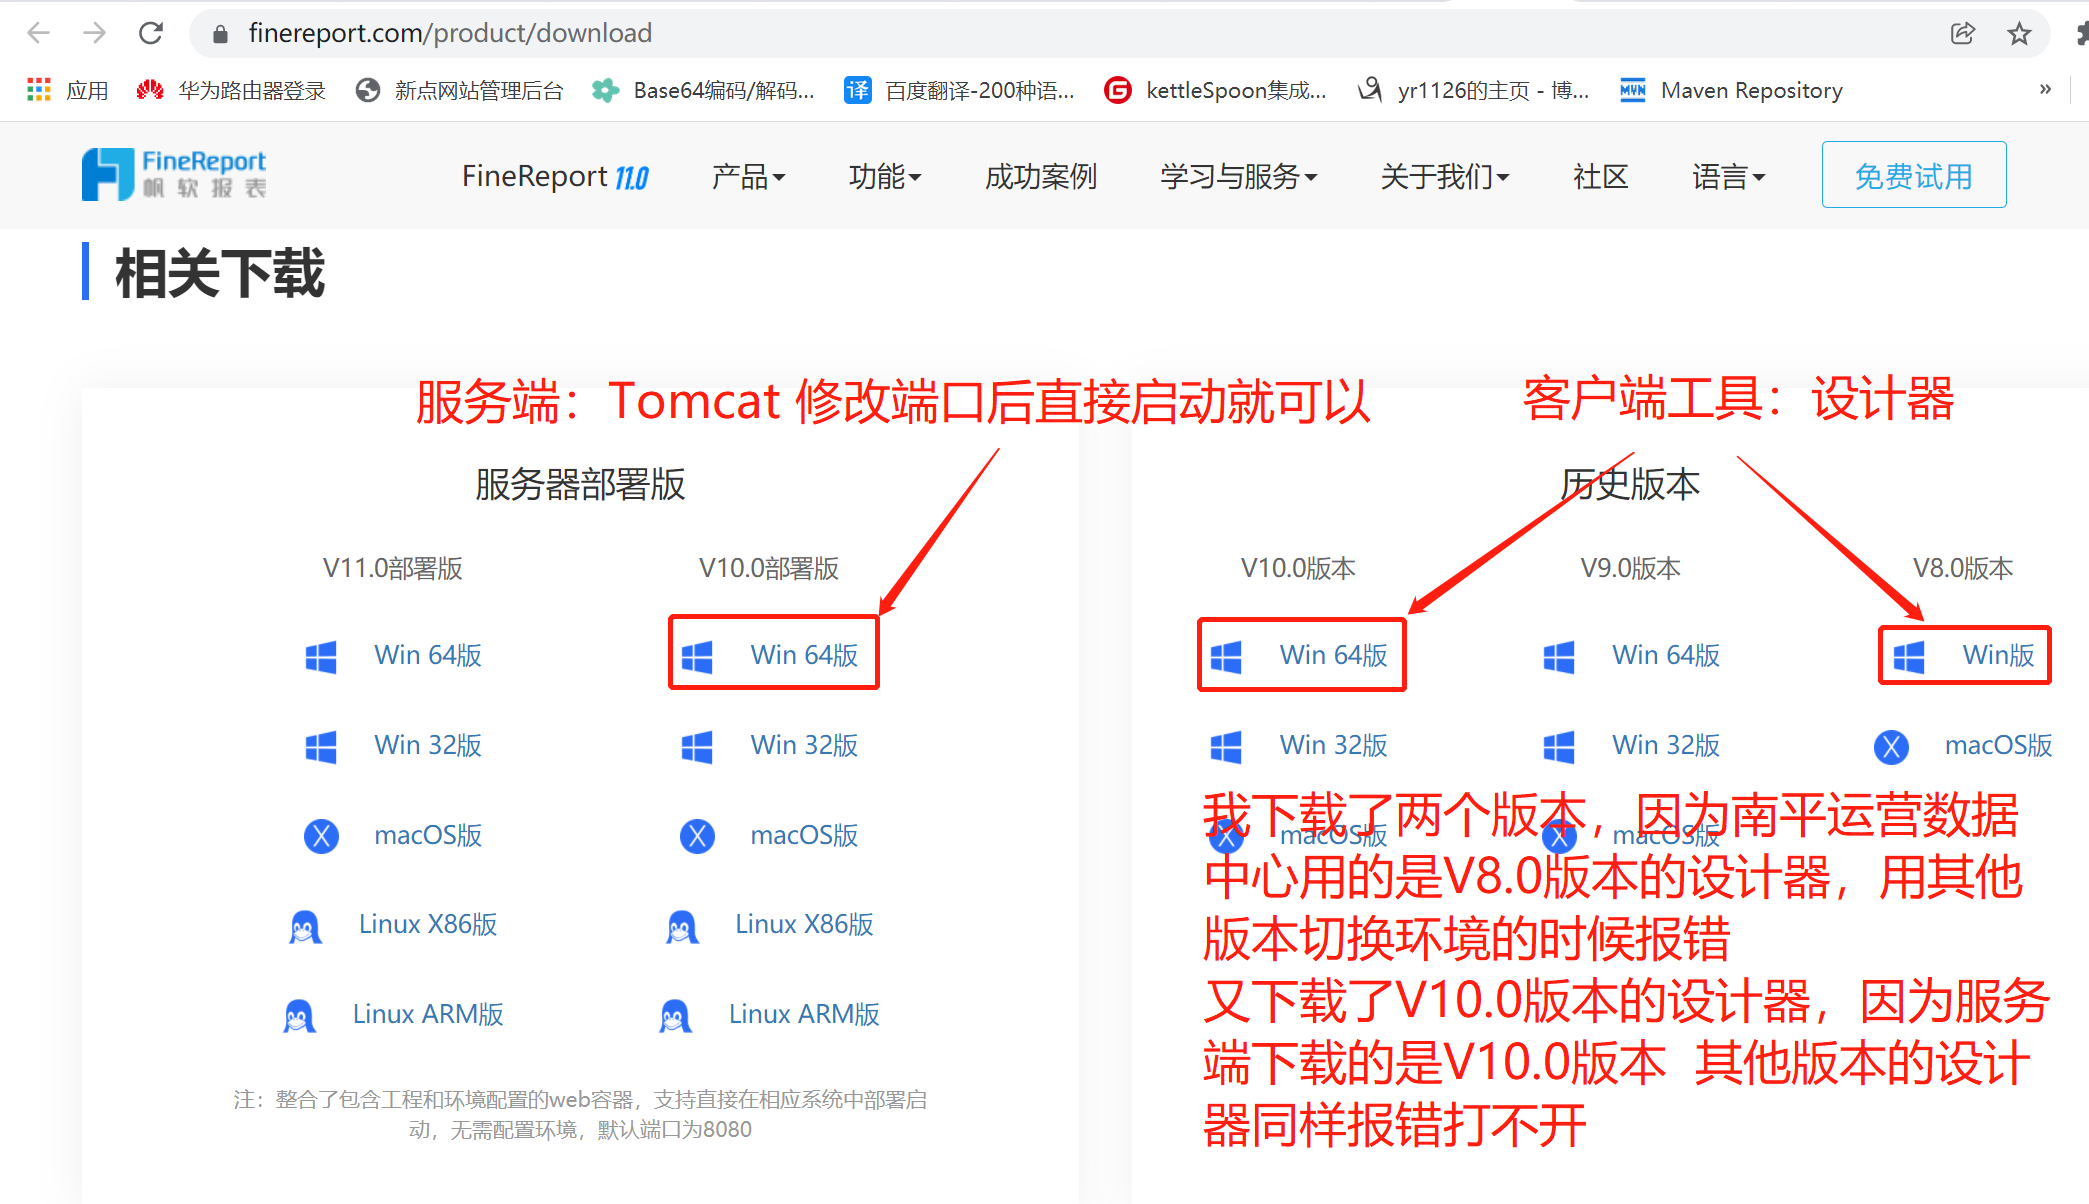The width and height of the screenshot is (2089, 1204).
Task: Open yr1126 homepage bookmark
Action: [1473, 90]
